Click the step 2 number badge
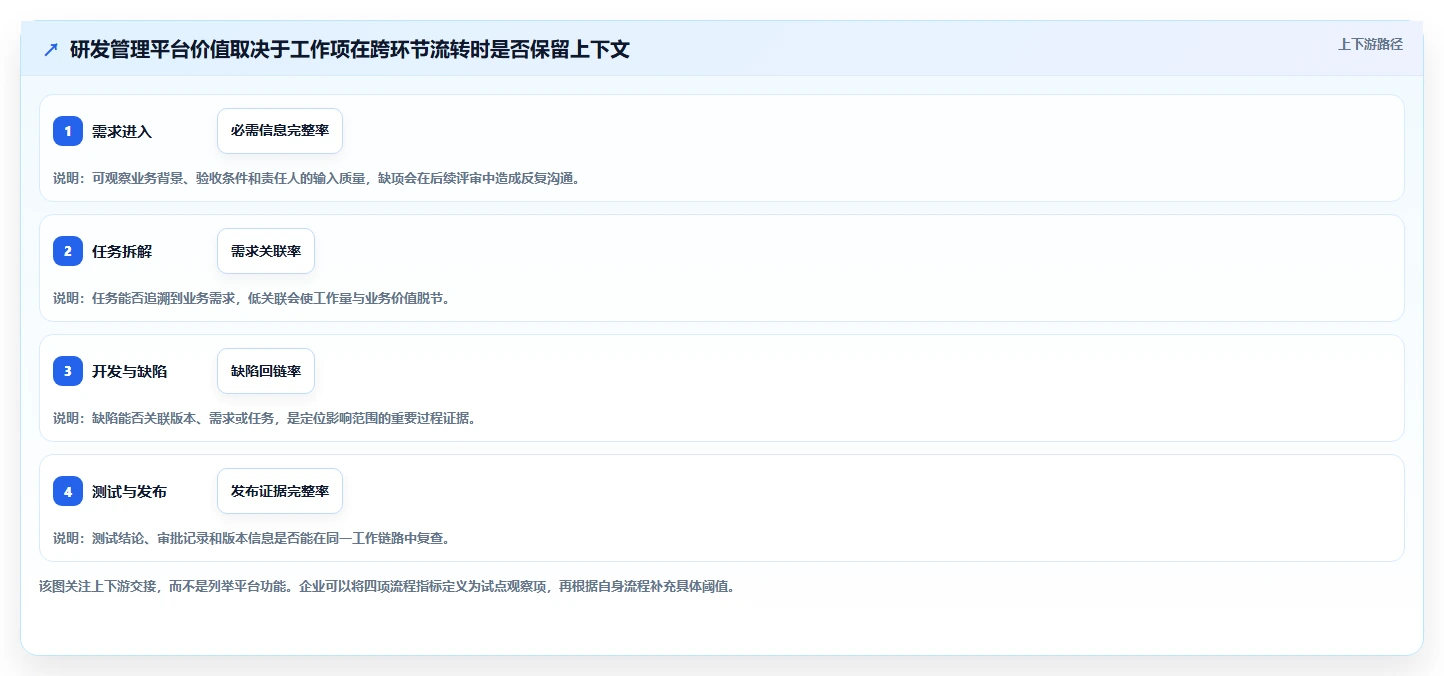Screen dimensions: 1444x676 68,251
